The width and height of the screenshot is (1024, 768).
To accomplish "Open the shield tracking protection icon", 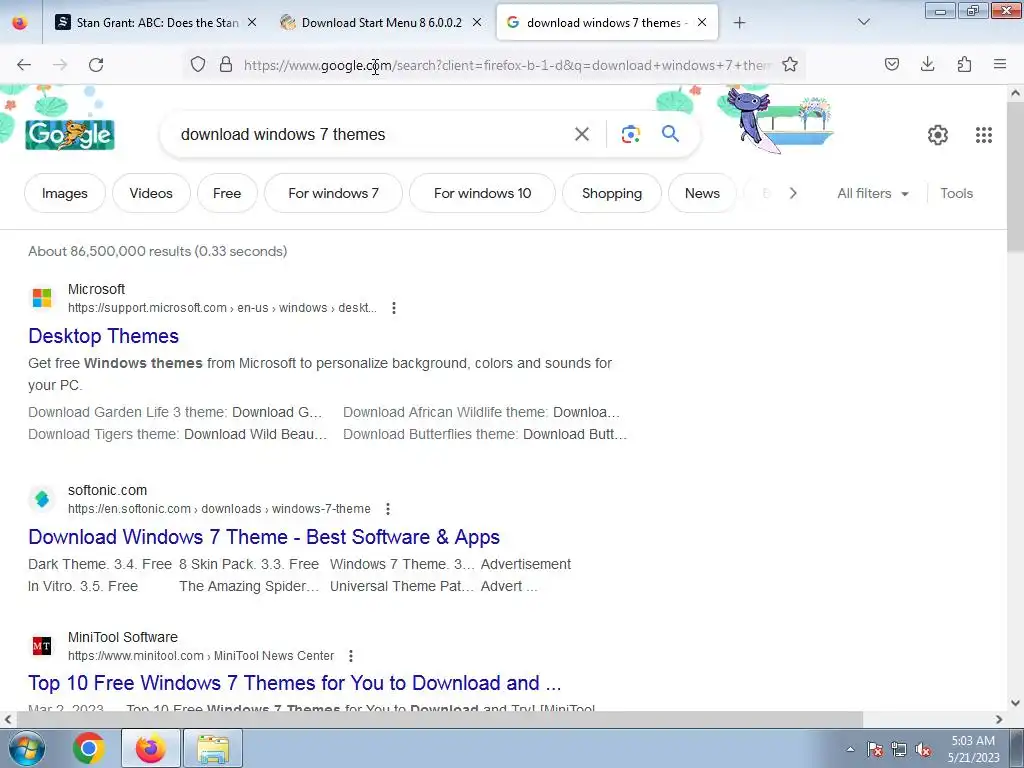I will click(x=198, y=64).
